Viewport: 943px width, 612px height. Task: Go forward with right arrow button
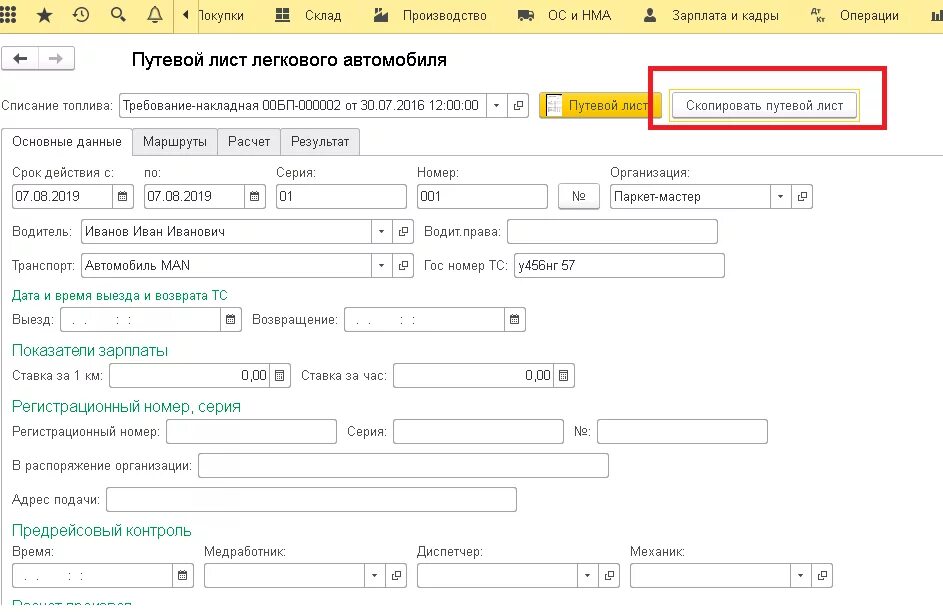(56, 58)
